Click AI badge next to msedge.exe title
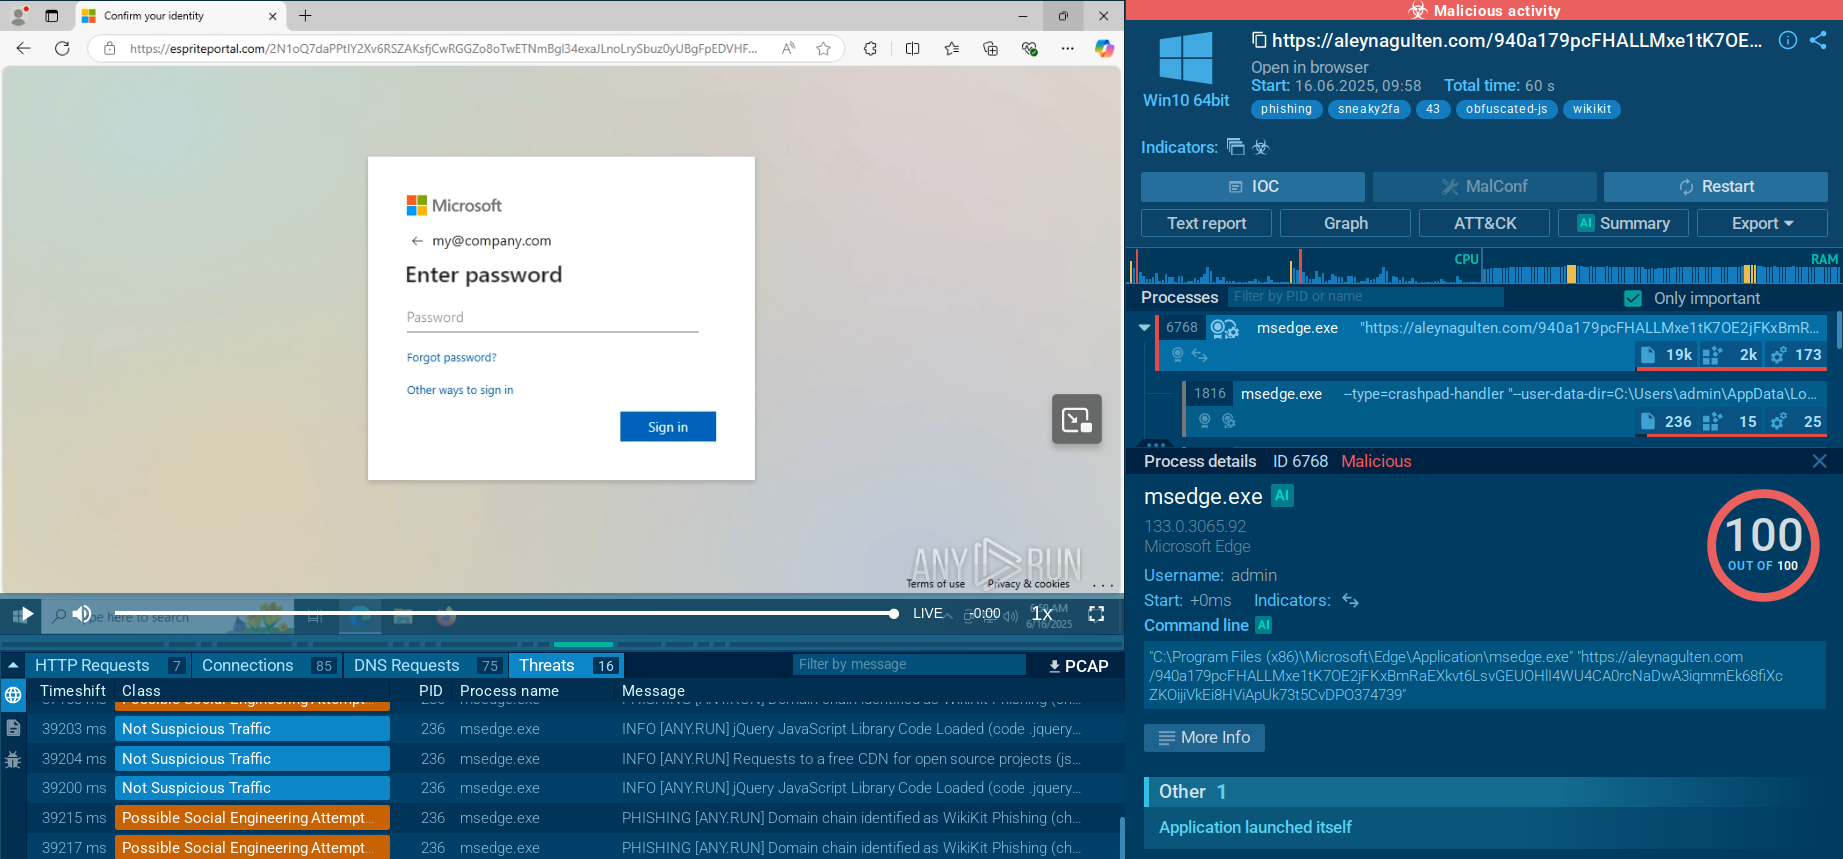The width and height of the screenshot is (1843, 859). coord(1282,495)
